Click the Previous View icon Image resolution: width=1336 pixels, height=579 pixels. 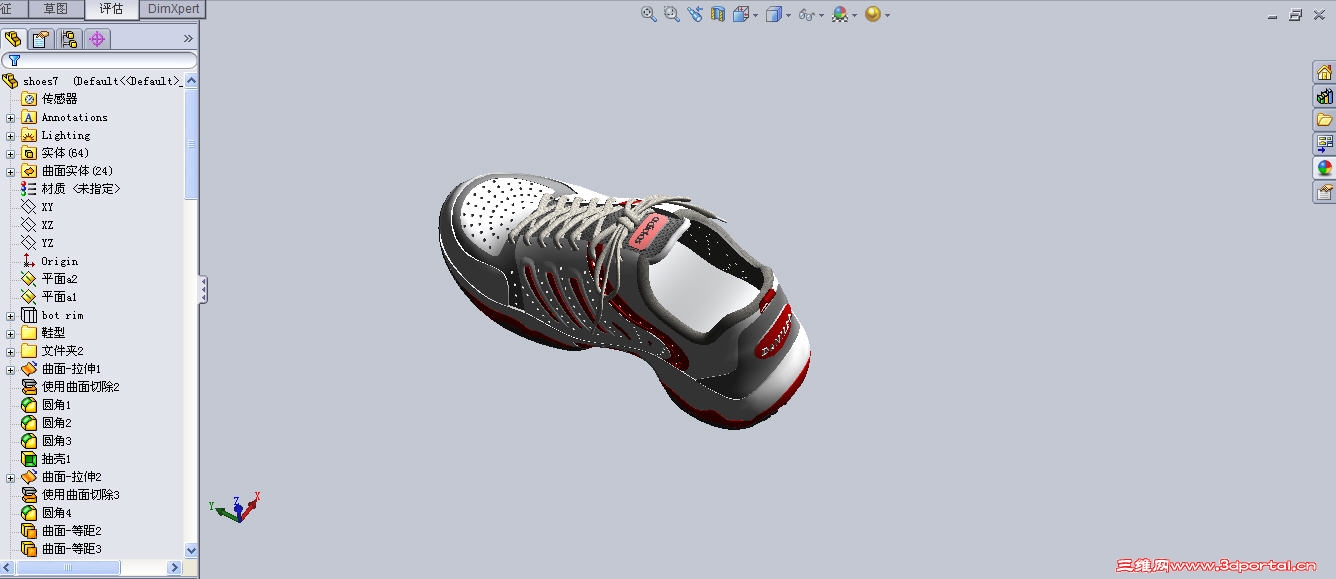(695, 14)
